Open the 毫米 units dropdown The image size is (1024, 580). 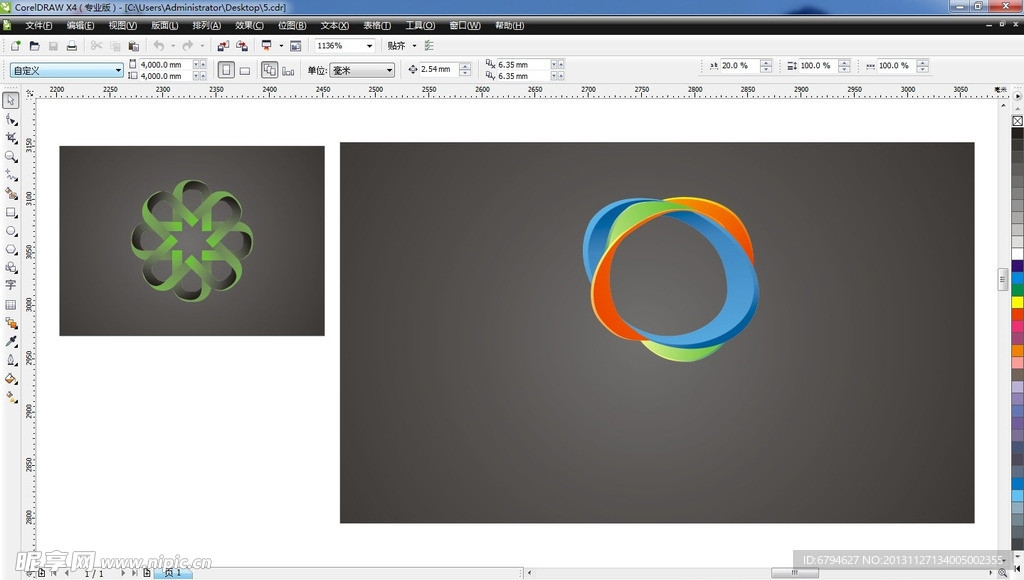pos(389,70)
